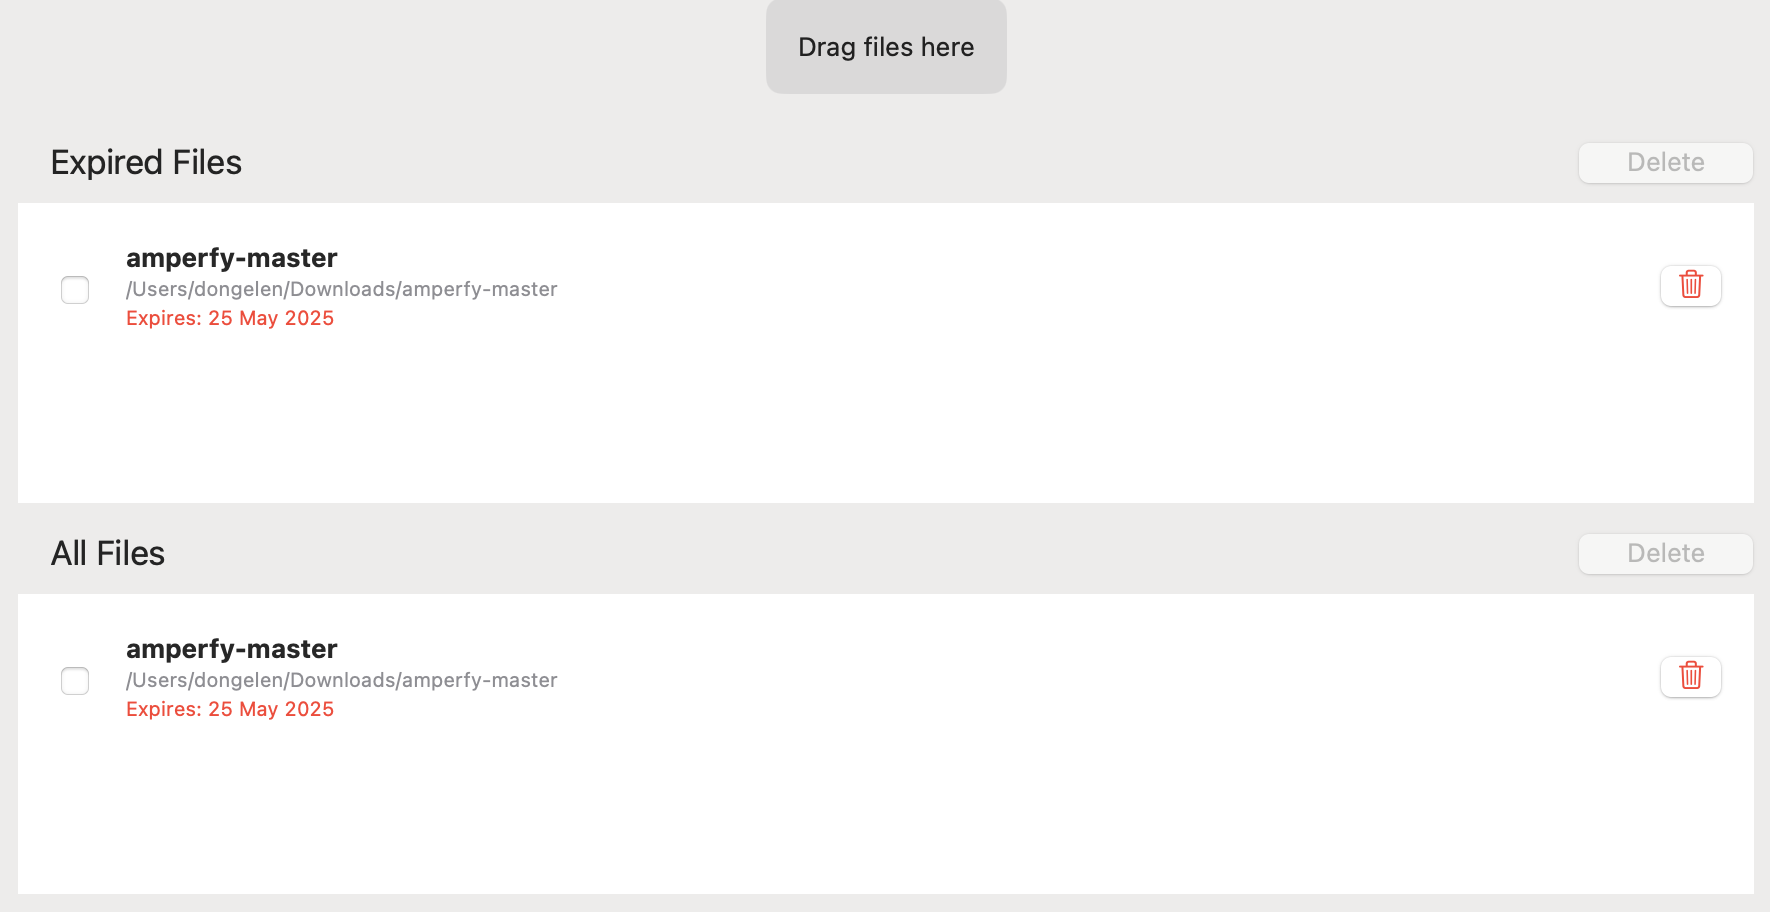Check the amperfy-master checkbox under All Files
Viewport: 1770px width, 912px height.
pyautogui.click(x=75, y=681)
